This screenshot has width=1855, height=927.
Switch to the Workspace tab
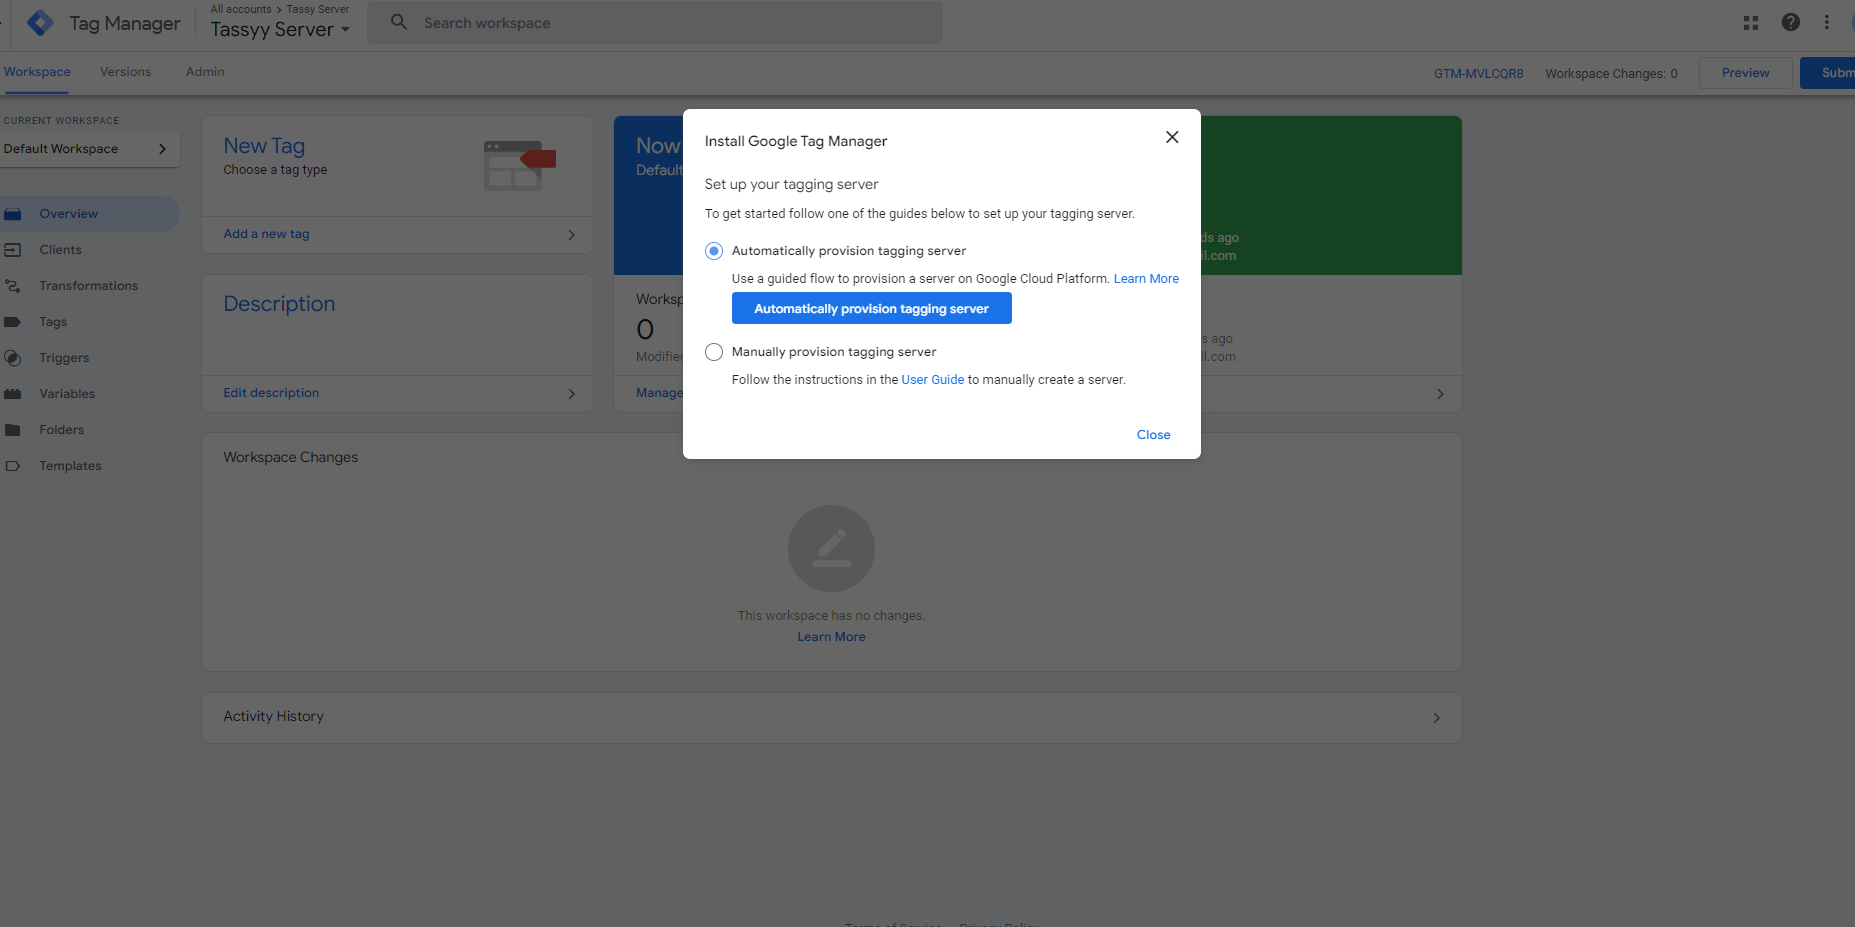pos(37,72)
